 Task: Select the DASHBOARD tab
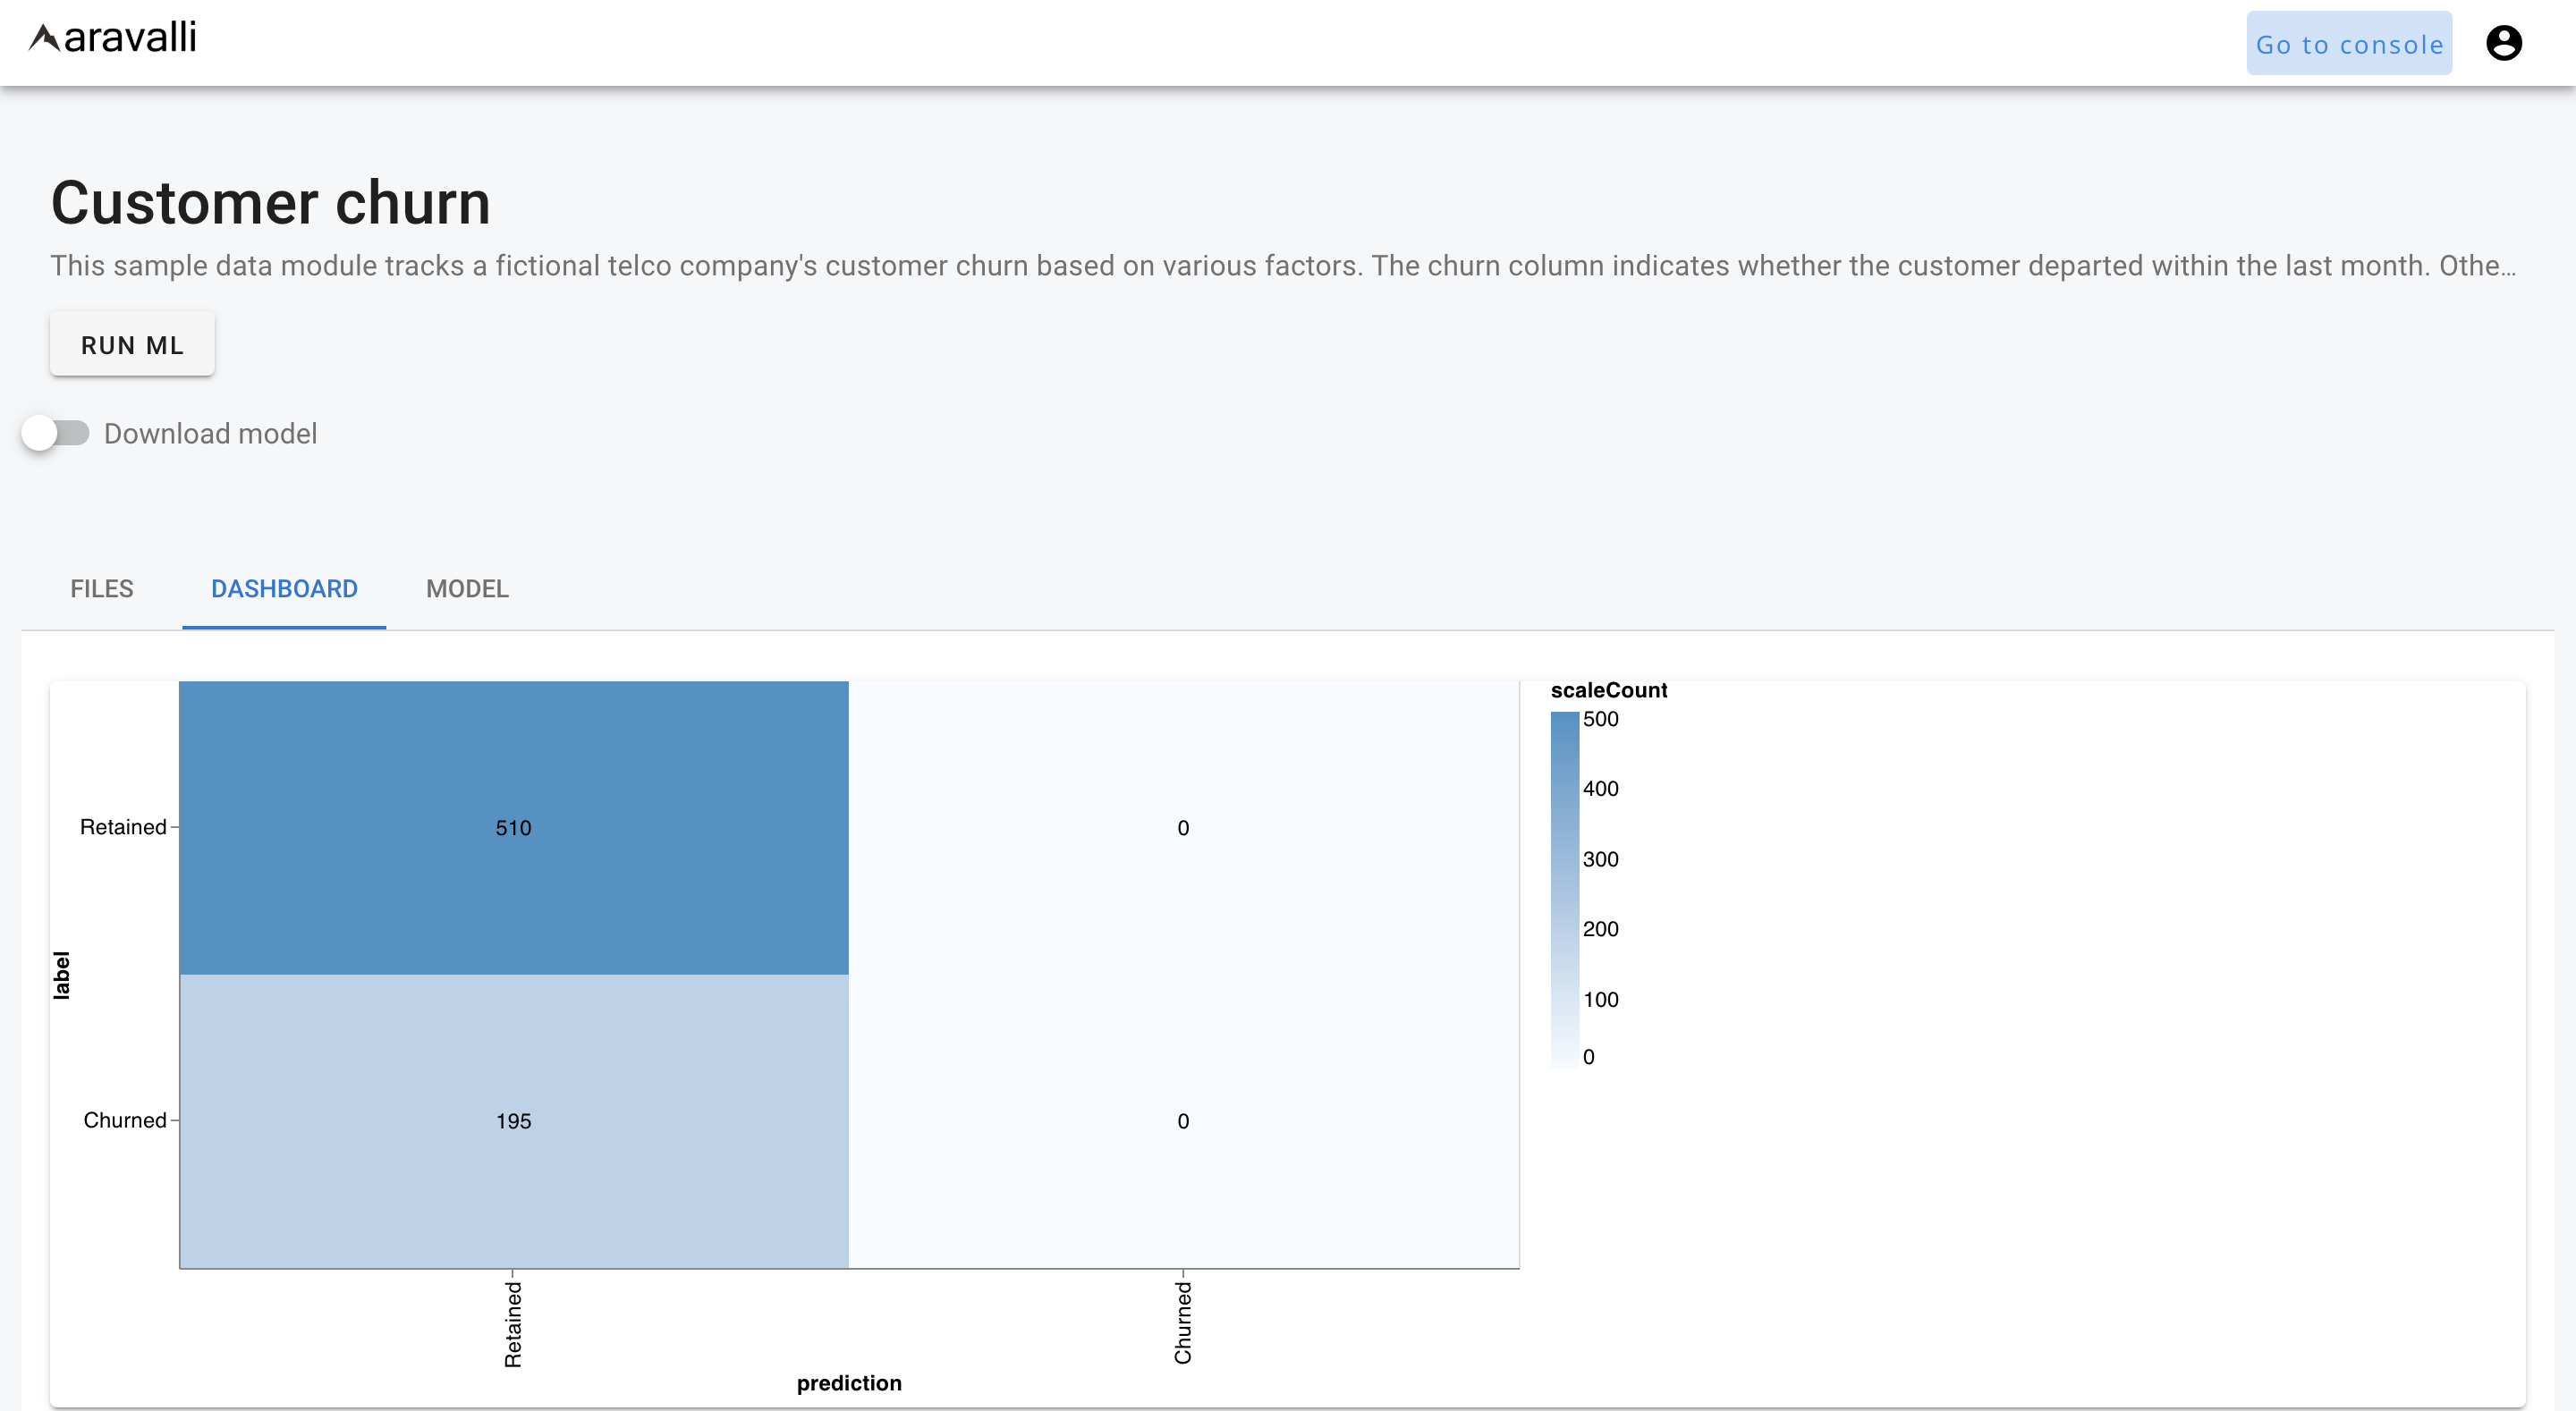(284, 588)
